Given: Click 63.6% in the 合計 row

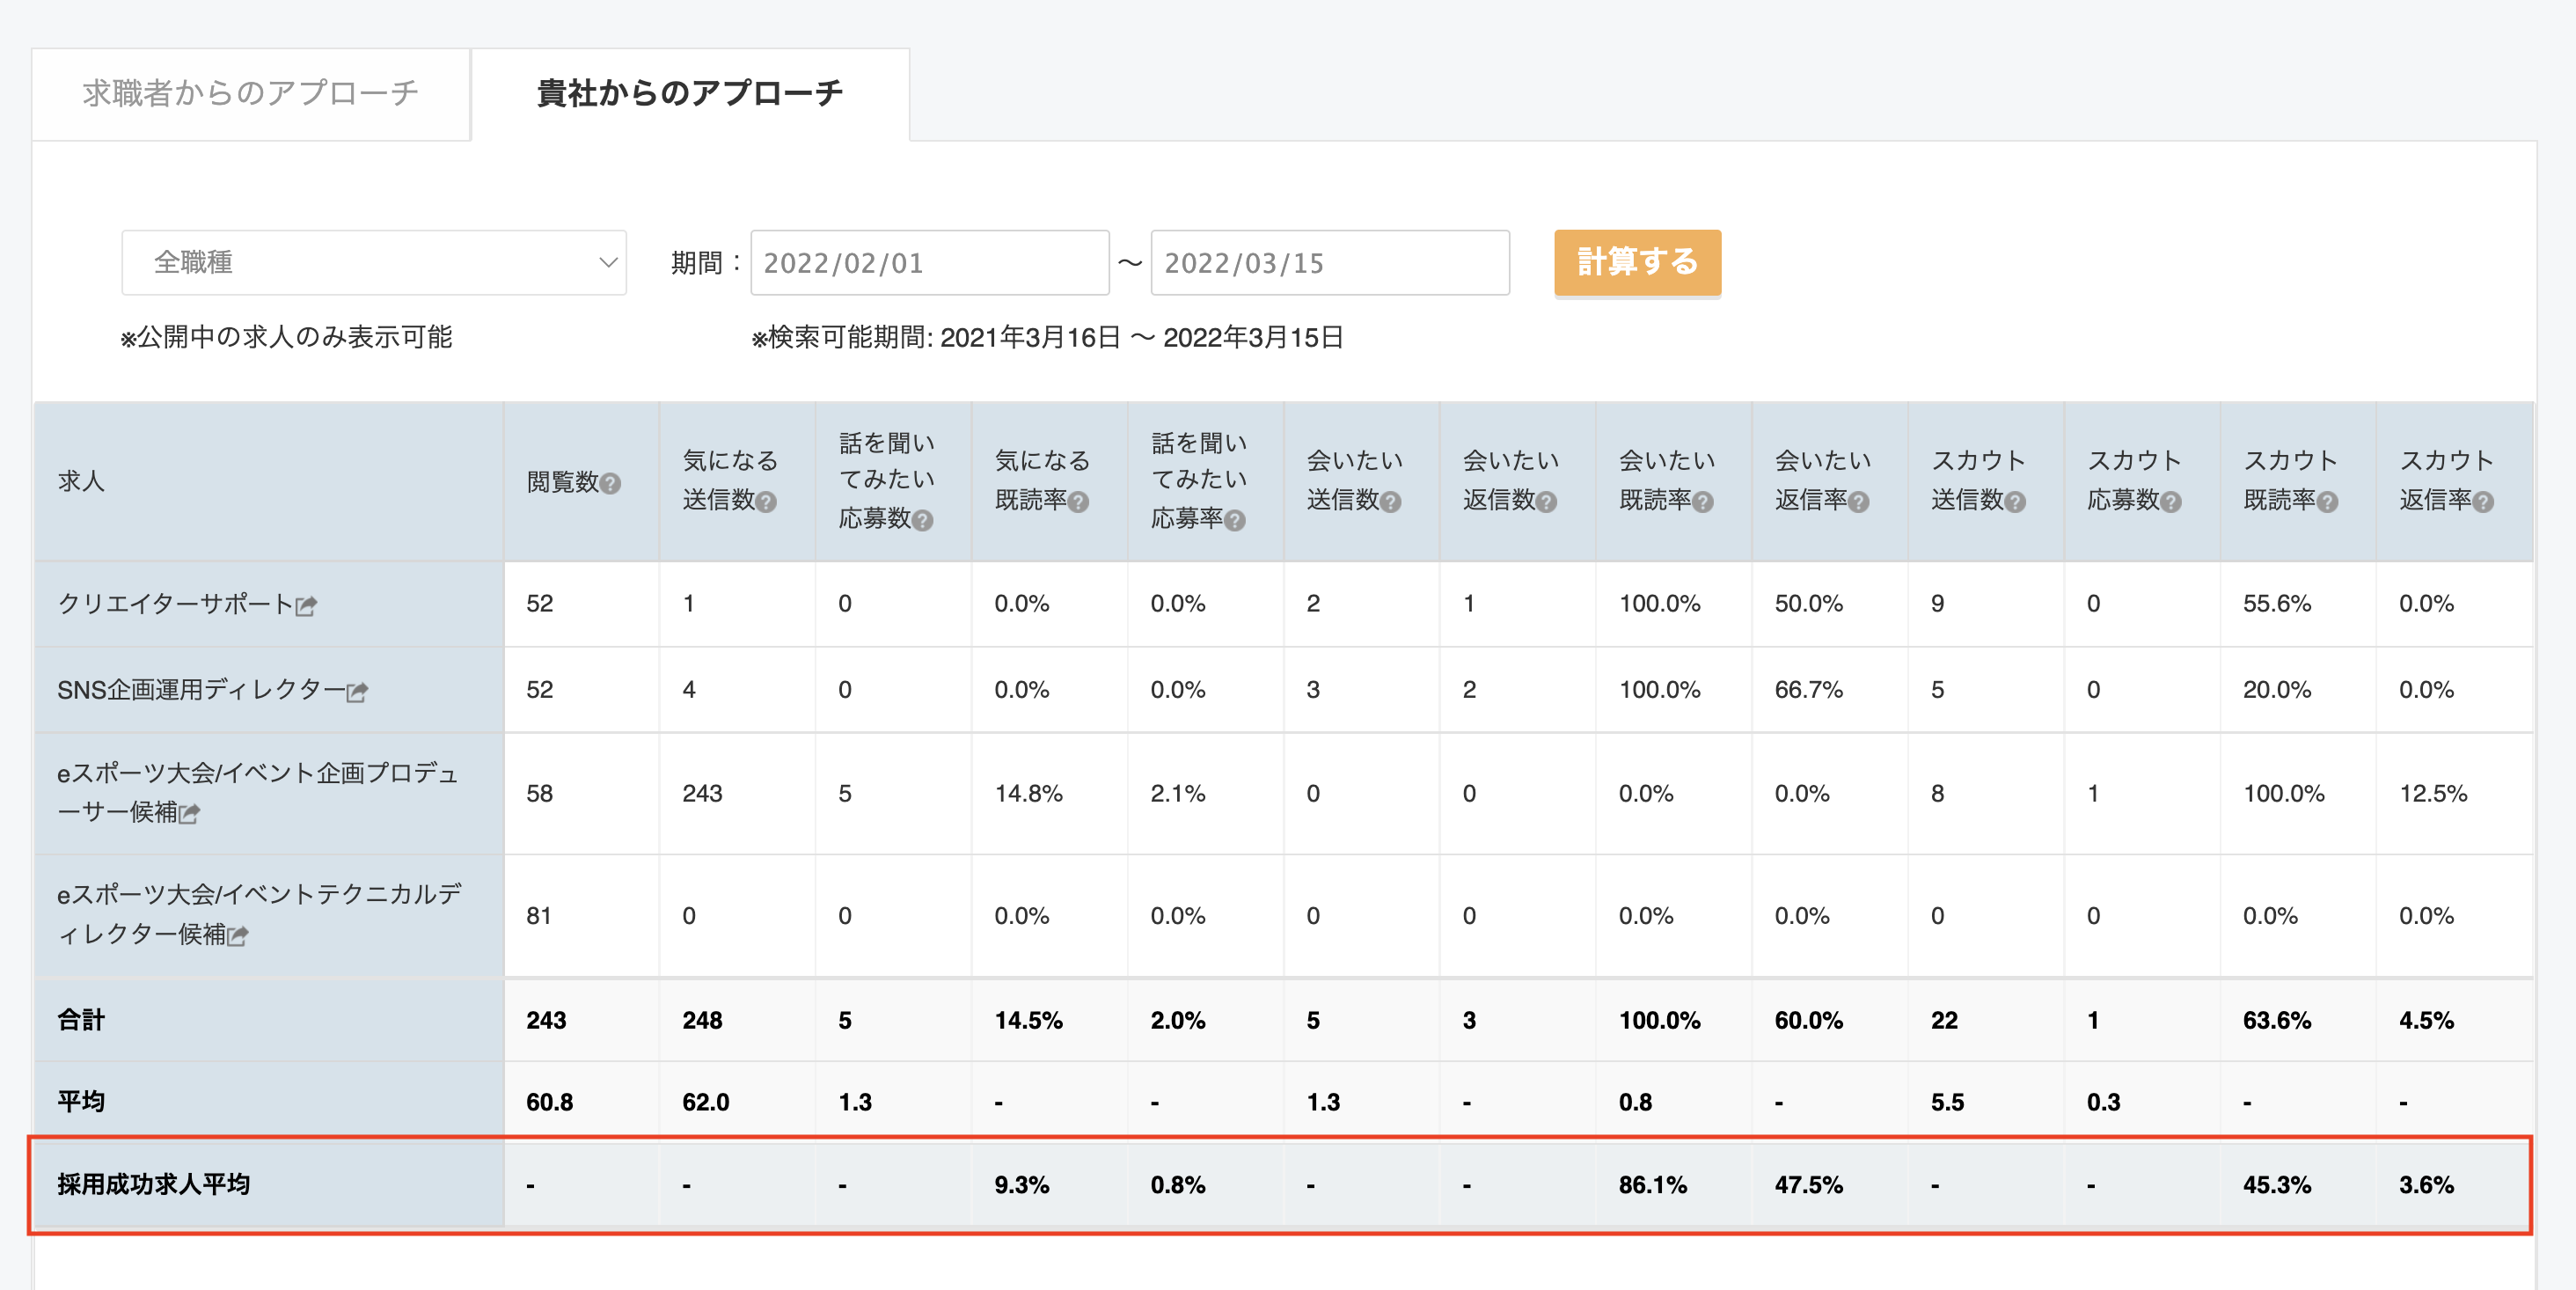Looking at the screenshot, I should point(2277,1021).
